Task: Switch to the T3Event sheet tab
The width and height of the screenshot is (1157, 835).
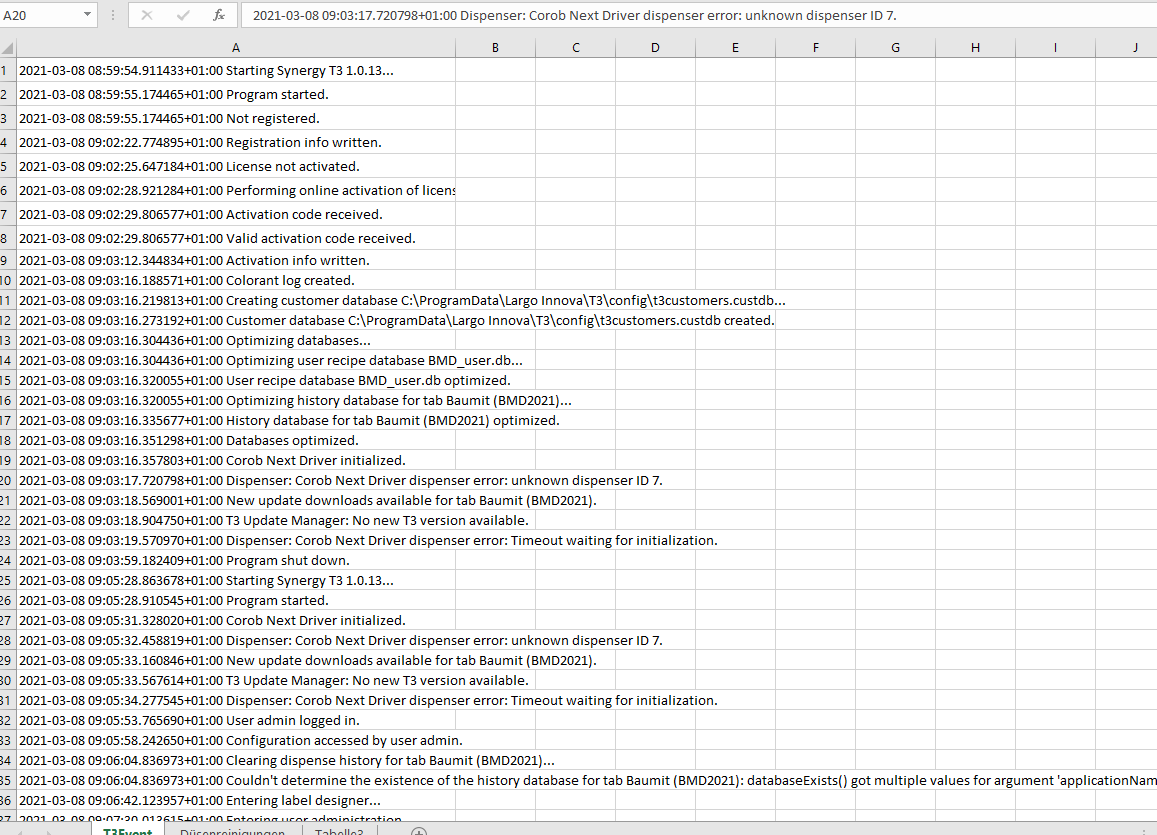Action: pyautogui.click(x=127, y=831)
